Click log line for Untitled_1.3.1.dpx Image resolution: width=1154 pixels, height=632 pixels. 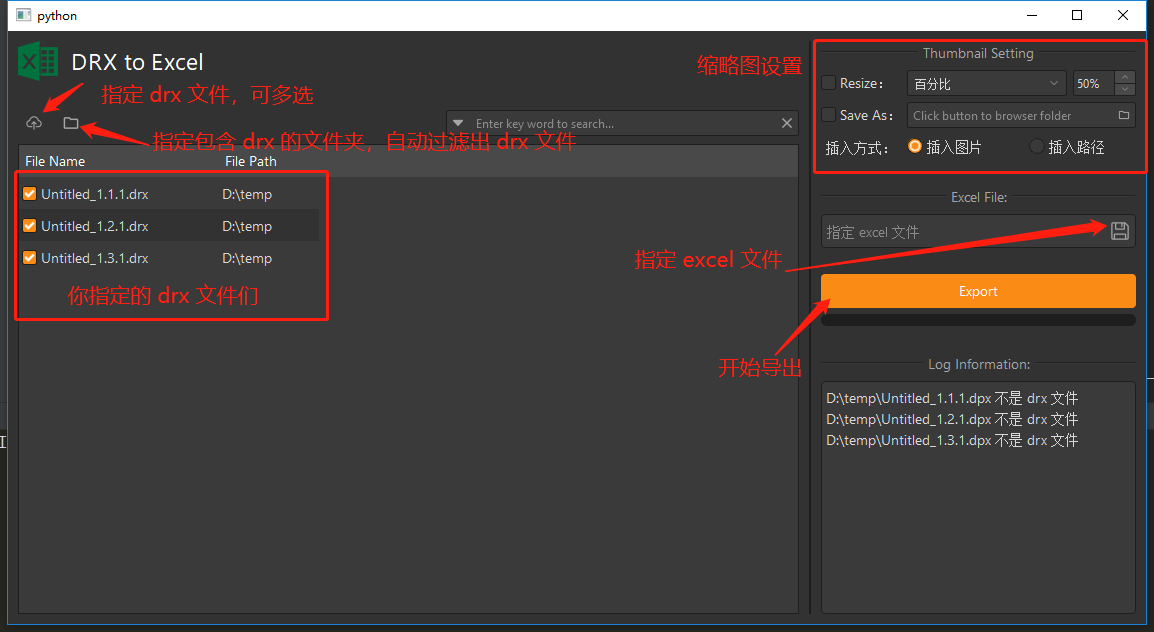(952, 440)
